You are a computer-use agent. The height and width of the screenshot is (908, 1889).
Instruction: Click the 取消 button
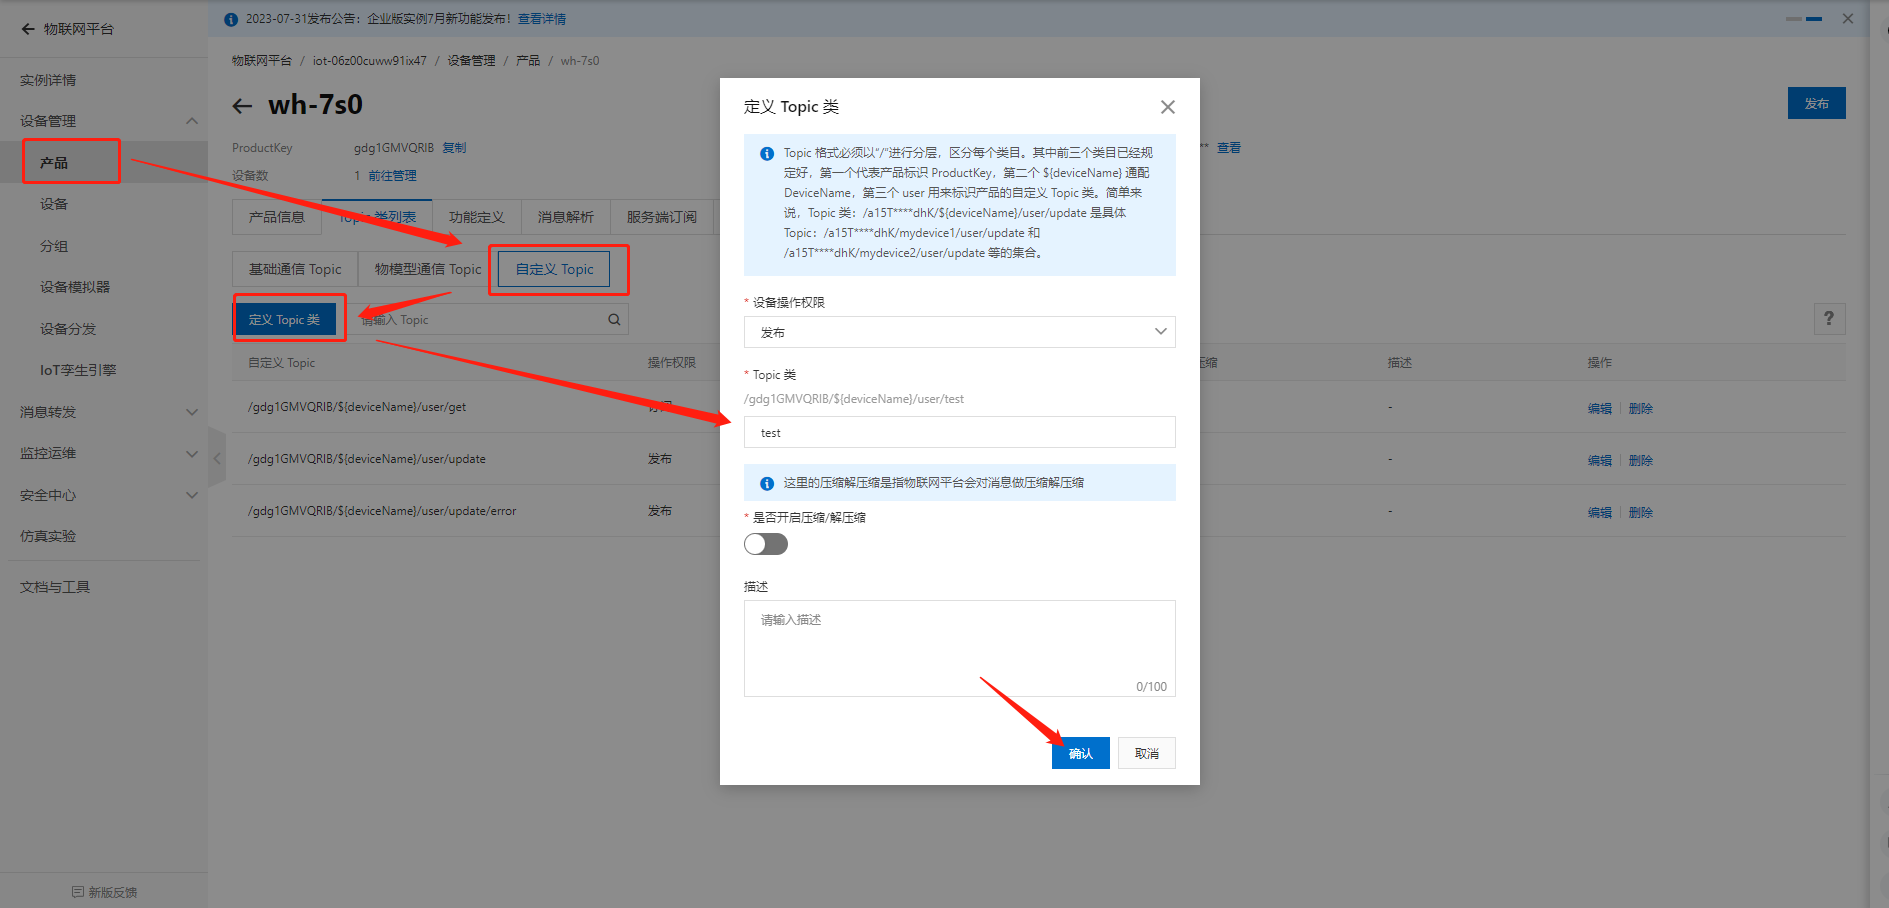[x=1146, y=753]
